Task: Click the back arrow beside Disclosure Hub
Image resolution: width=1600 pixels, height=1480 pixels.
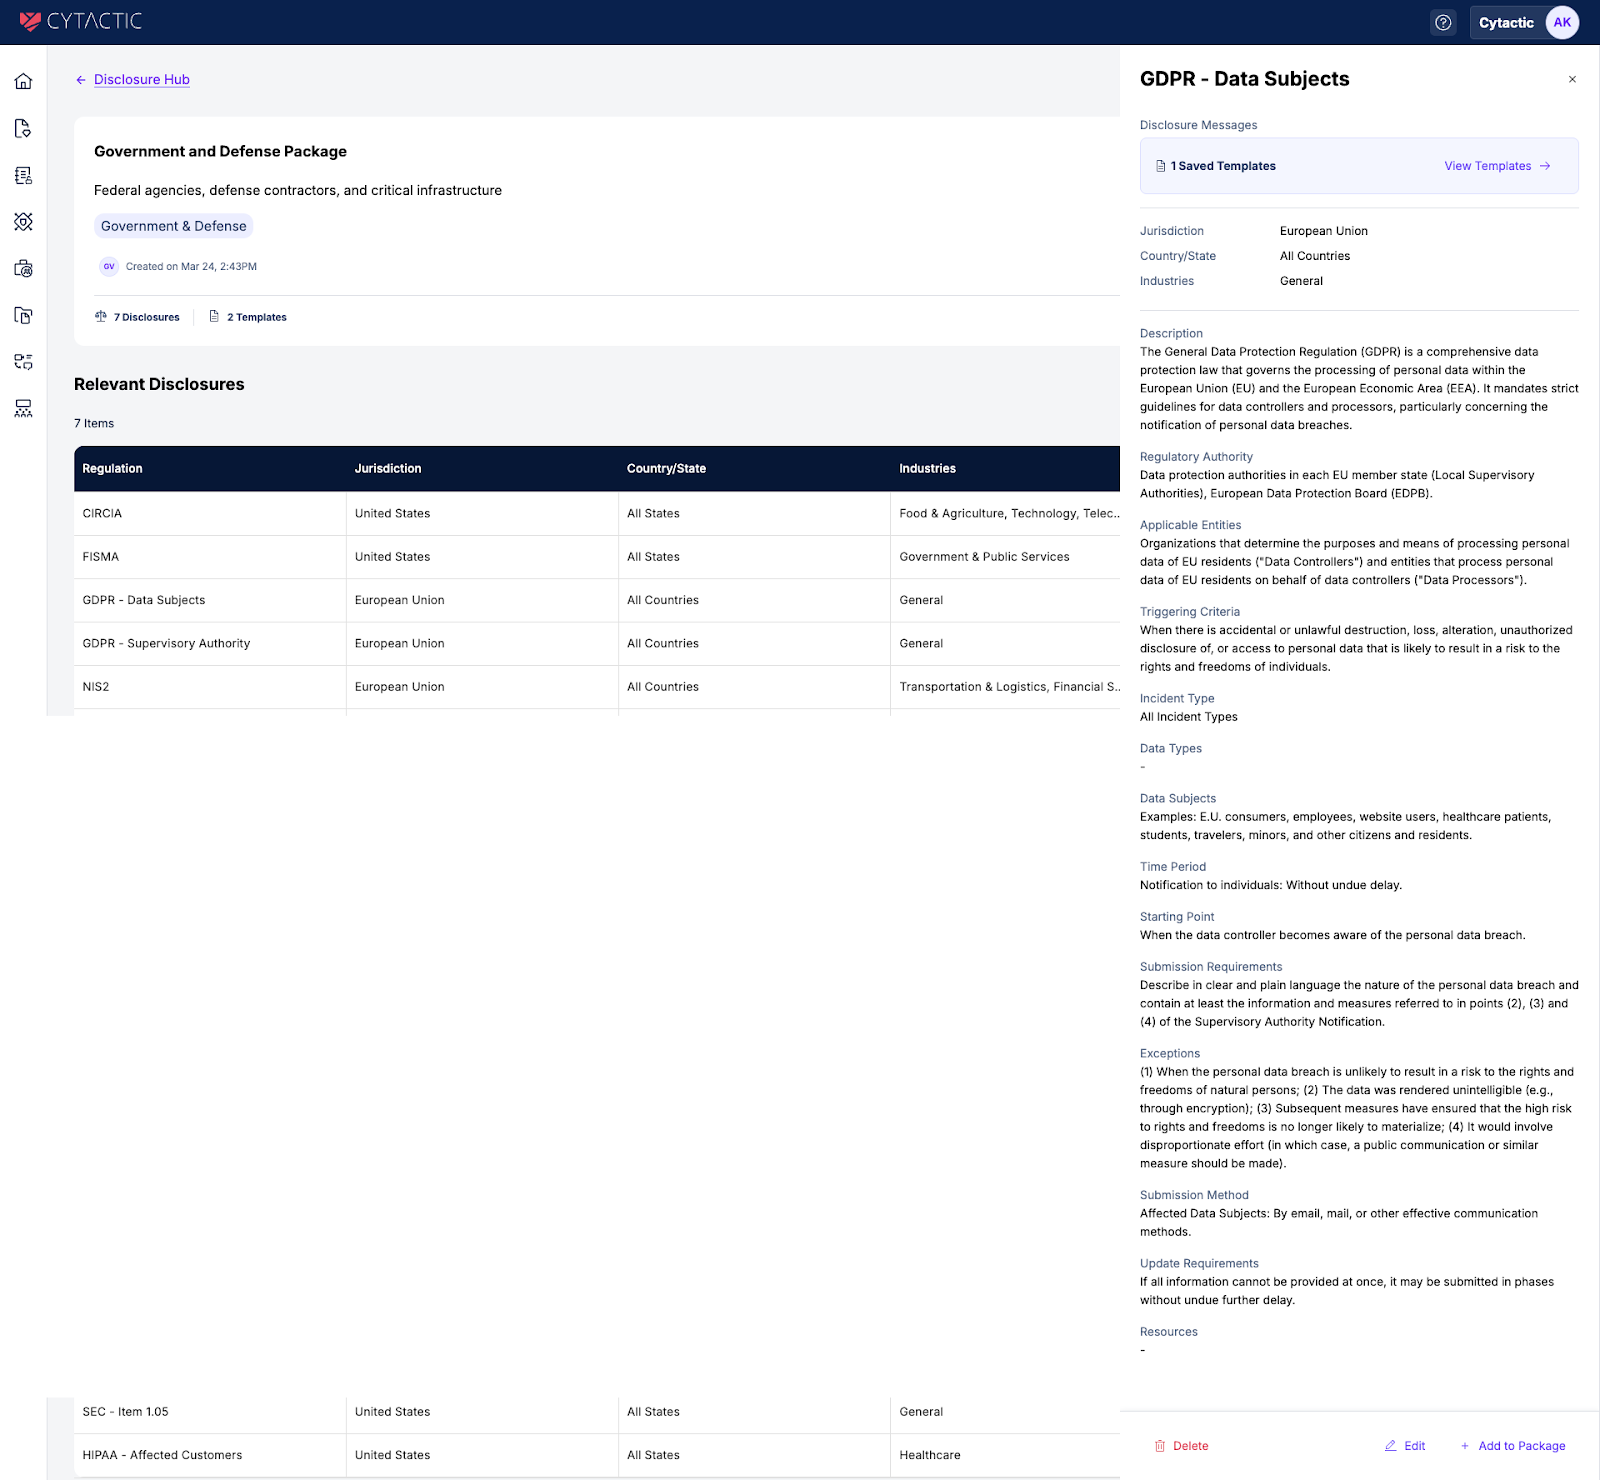Action: pos(81,80)
